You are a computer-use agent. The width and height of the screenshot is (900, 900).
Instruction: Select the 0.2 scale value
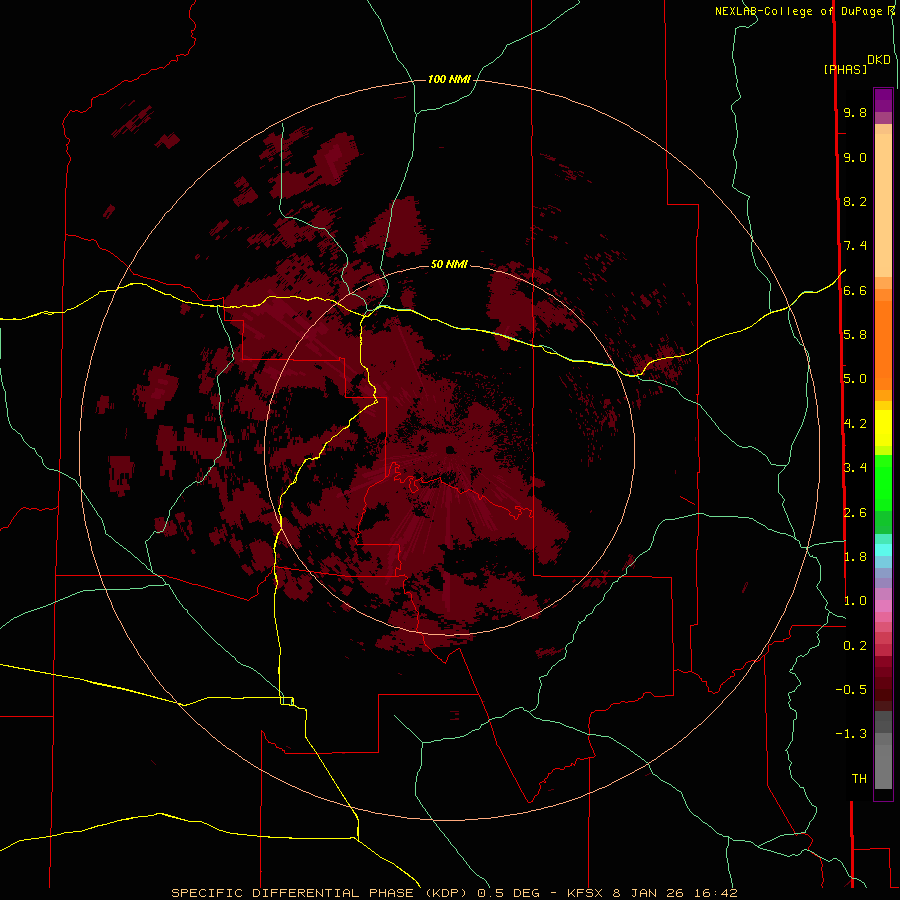(855, 646)
